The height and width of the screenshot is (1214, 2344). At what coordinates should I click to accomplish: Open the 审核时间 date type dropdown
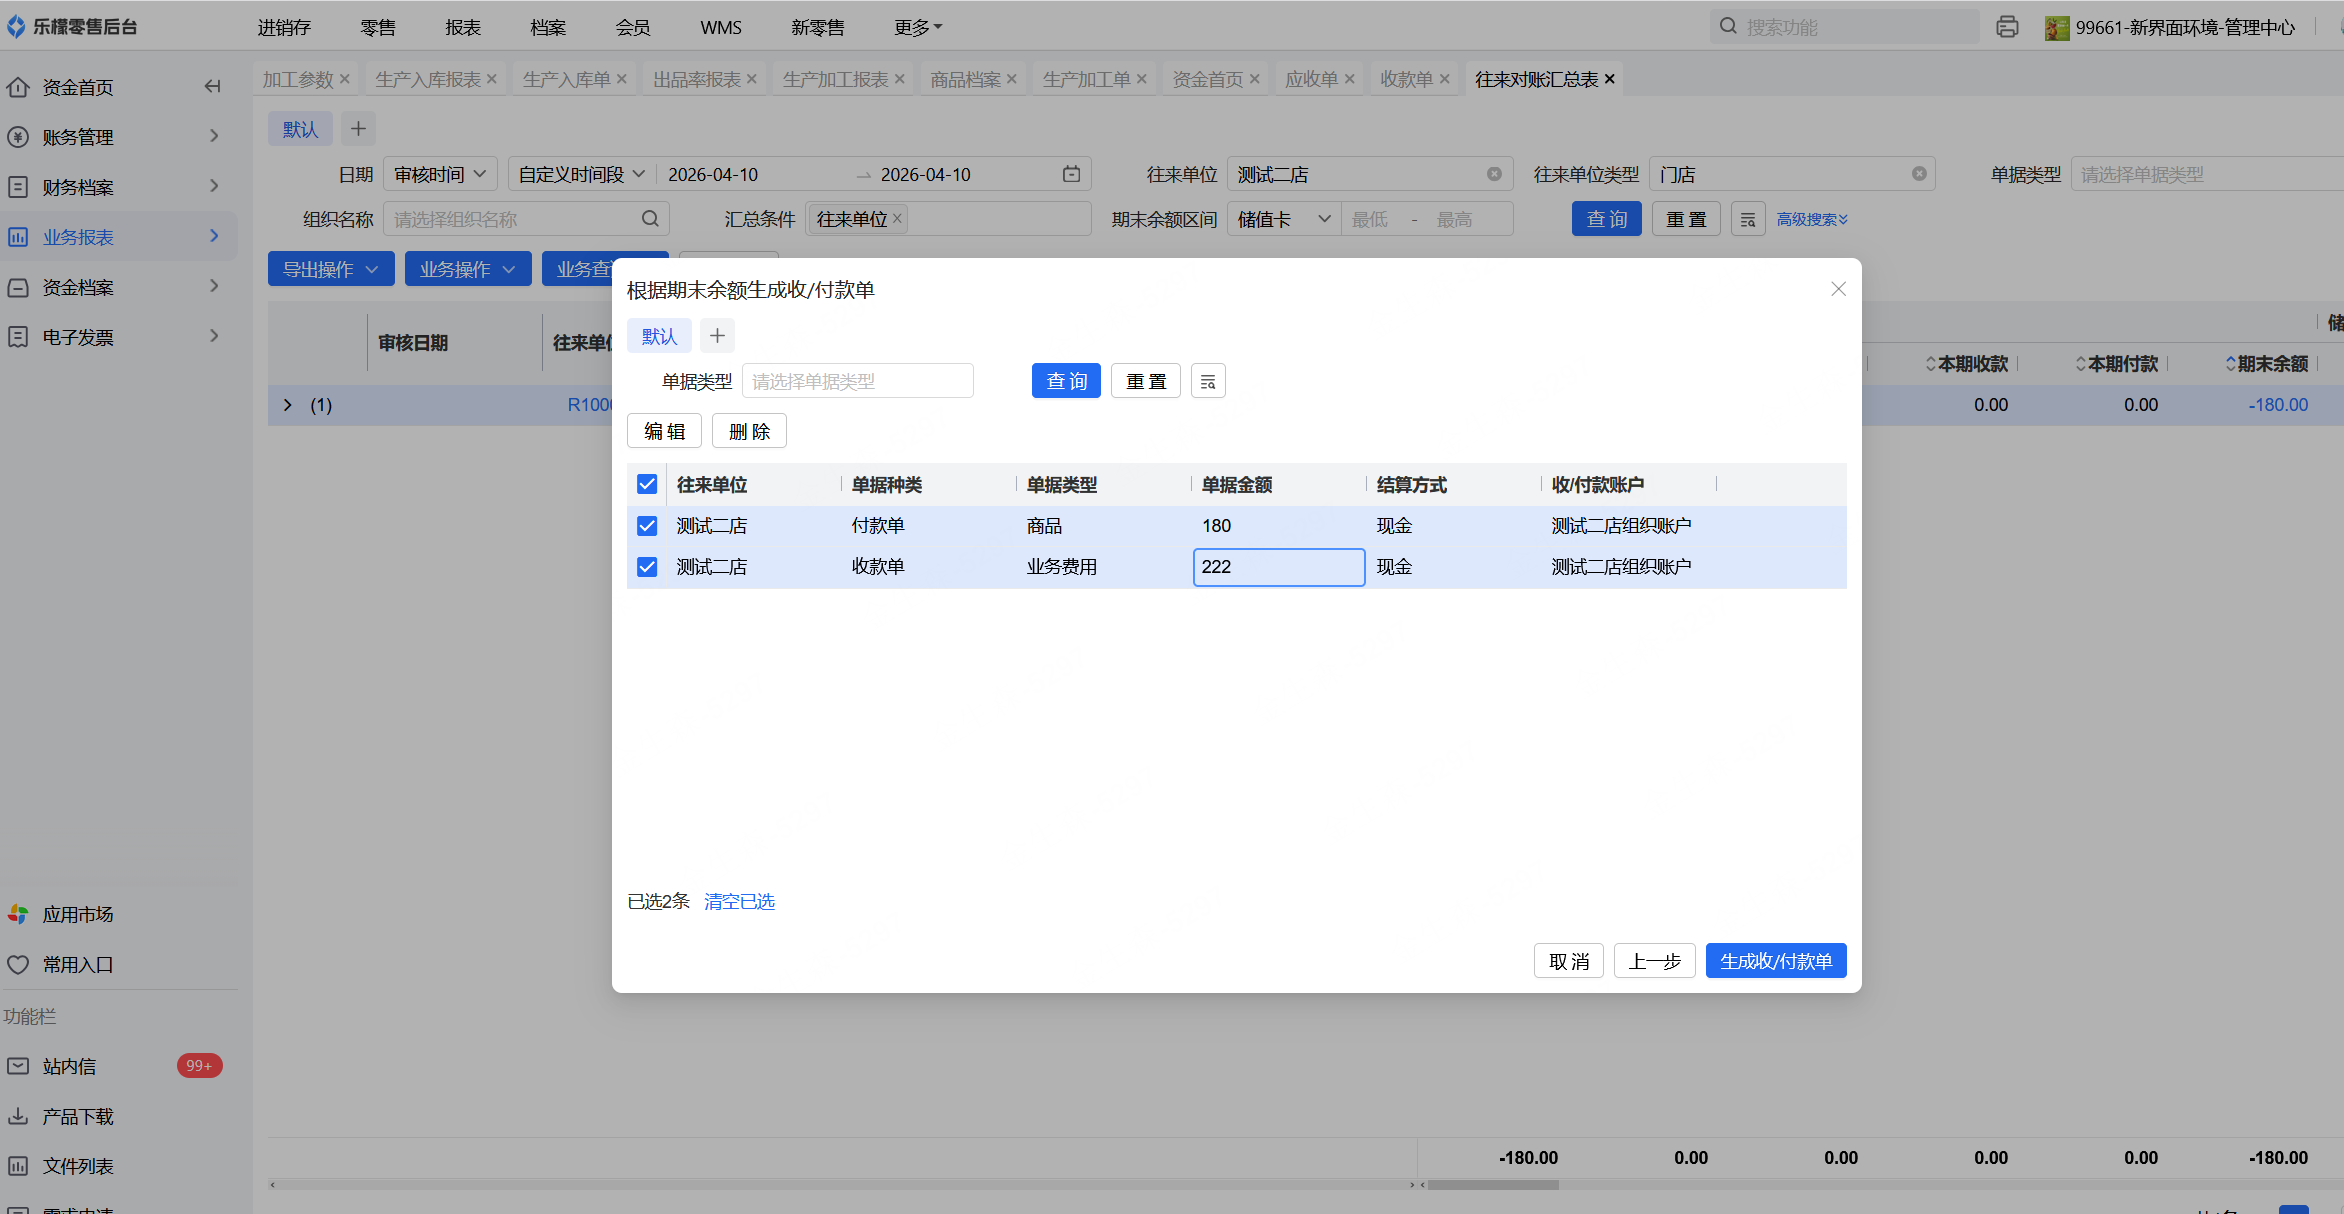click(x=439, y=174)
